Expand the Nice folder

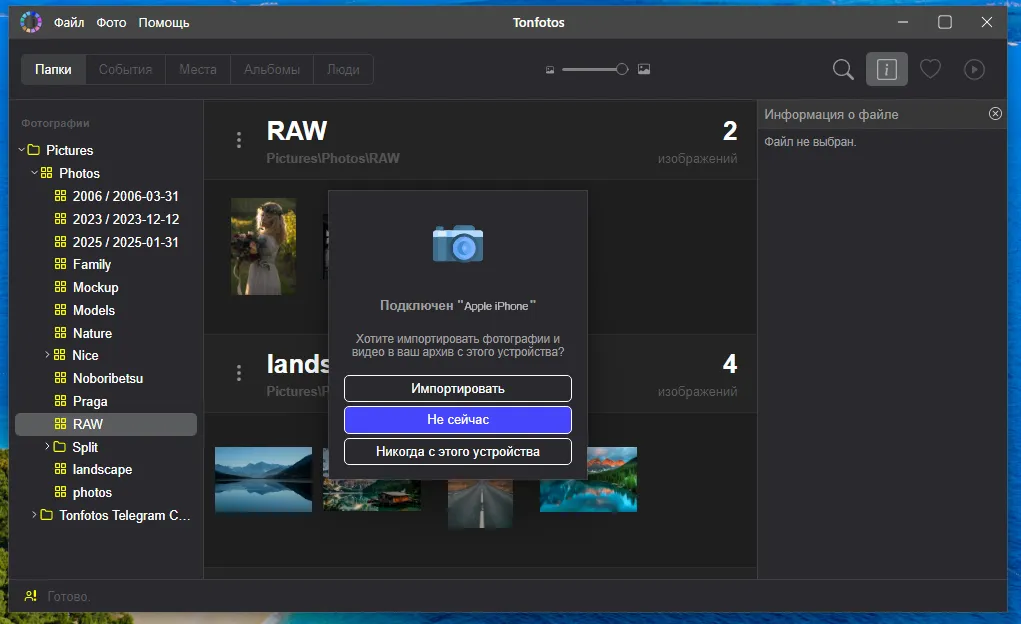(46, 355)
